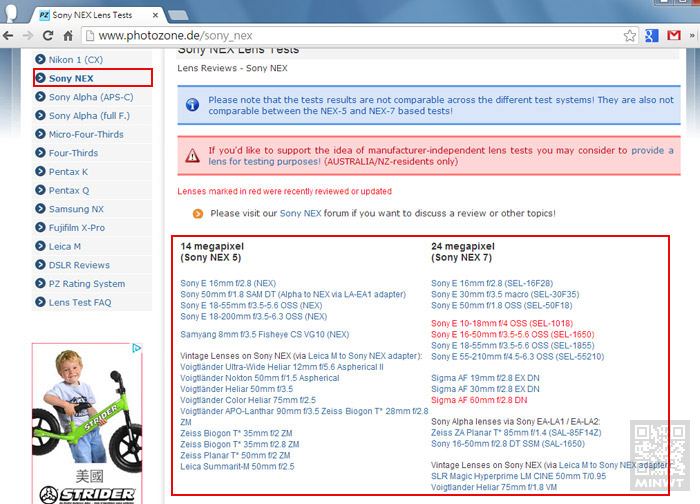Open the Sony Alpha (APS-C) menu item

[x=92, y=97]
